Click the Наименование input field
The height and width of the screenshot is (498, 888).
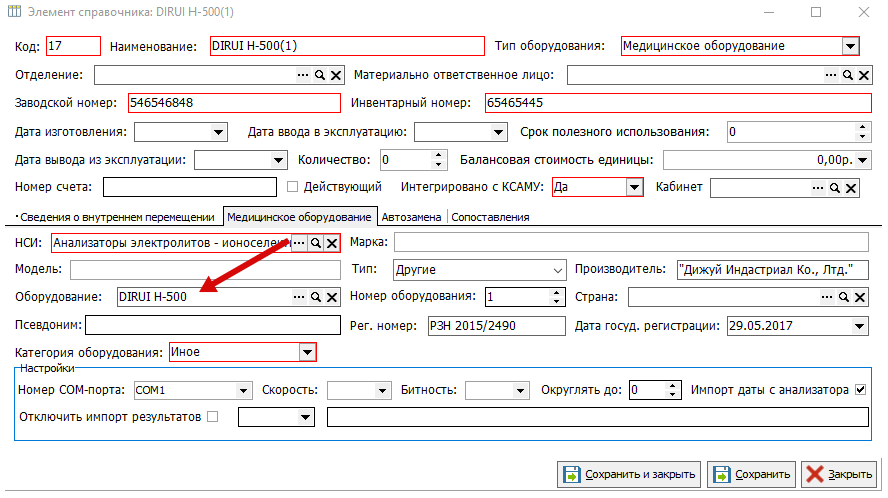click(x=347, y=46)
